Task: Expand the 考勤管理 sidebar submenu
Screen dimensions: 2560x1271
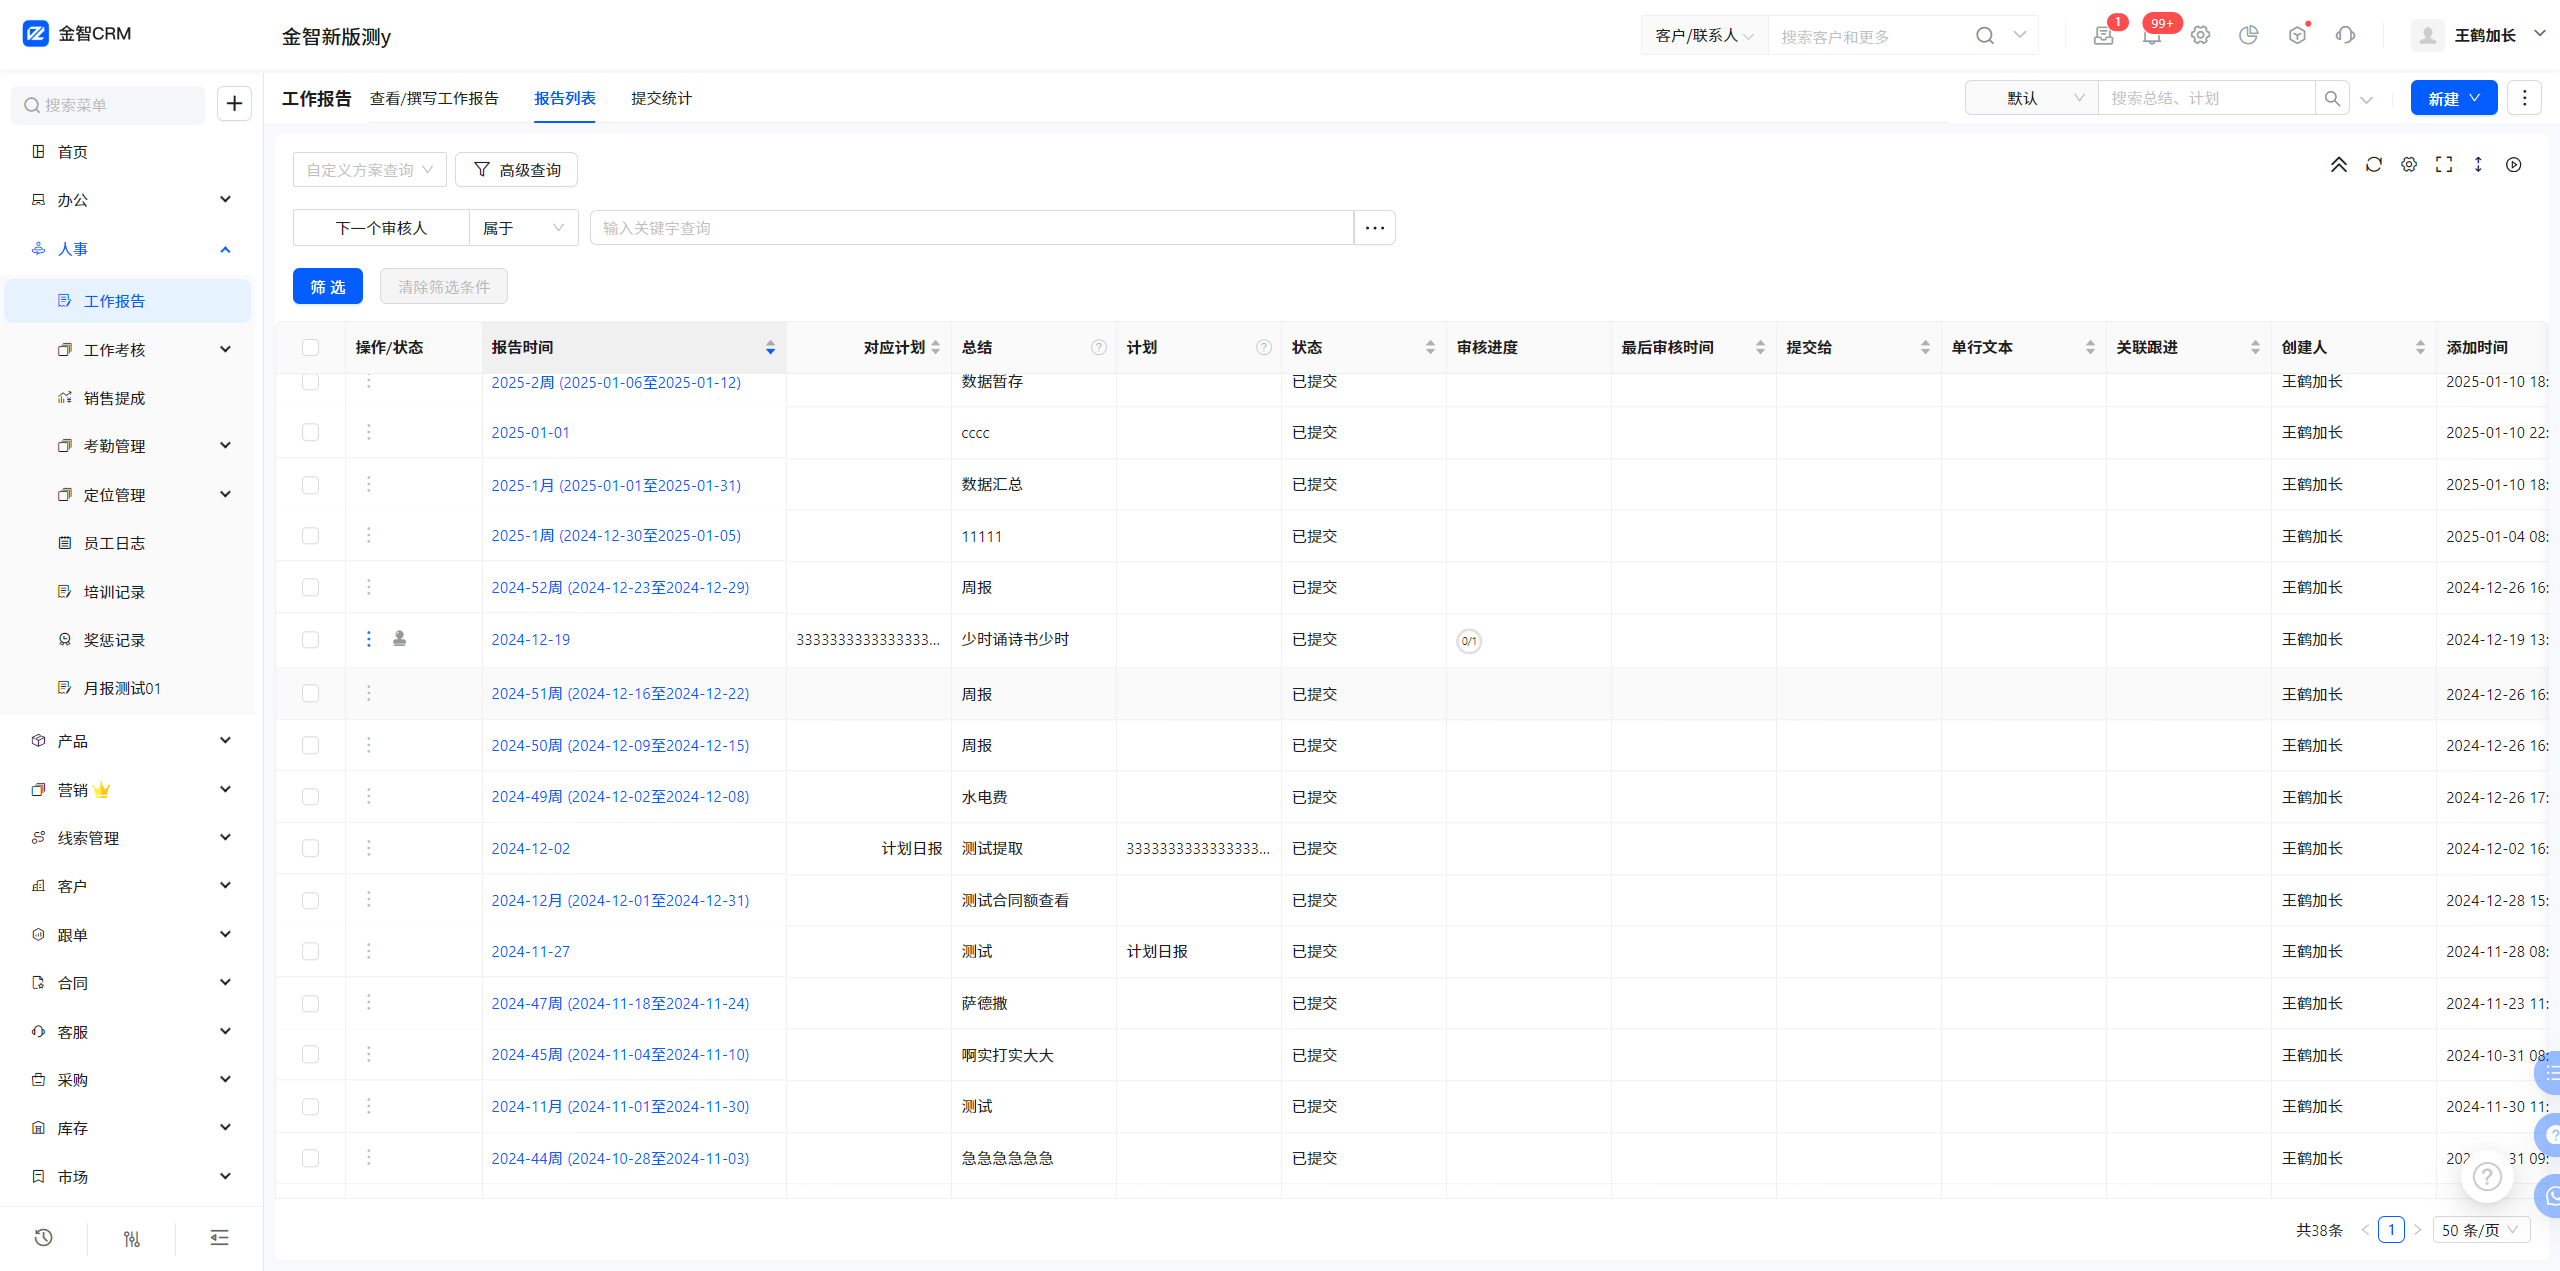Action: pos(225,446)
